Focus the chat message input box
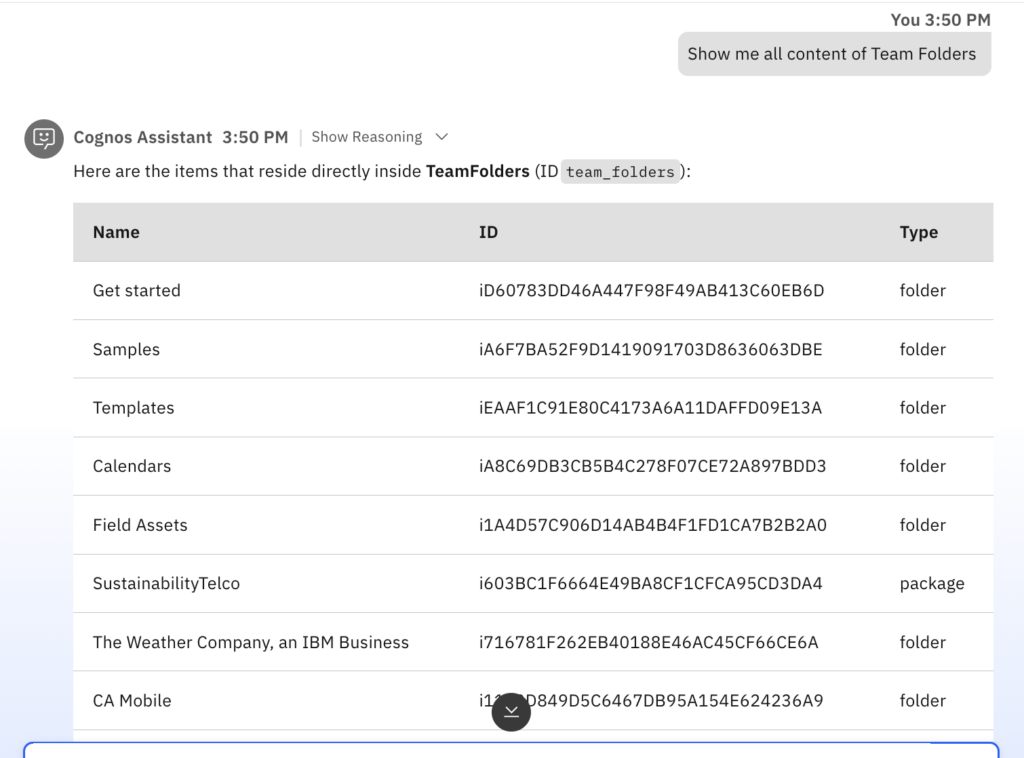Image resolution: width=1024 pixels, height=758 pixels. point(510,750)
